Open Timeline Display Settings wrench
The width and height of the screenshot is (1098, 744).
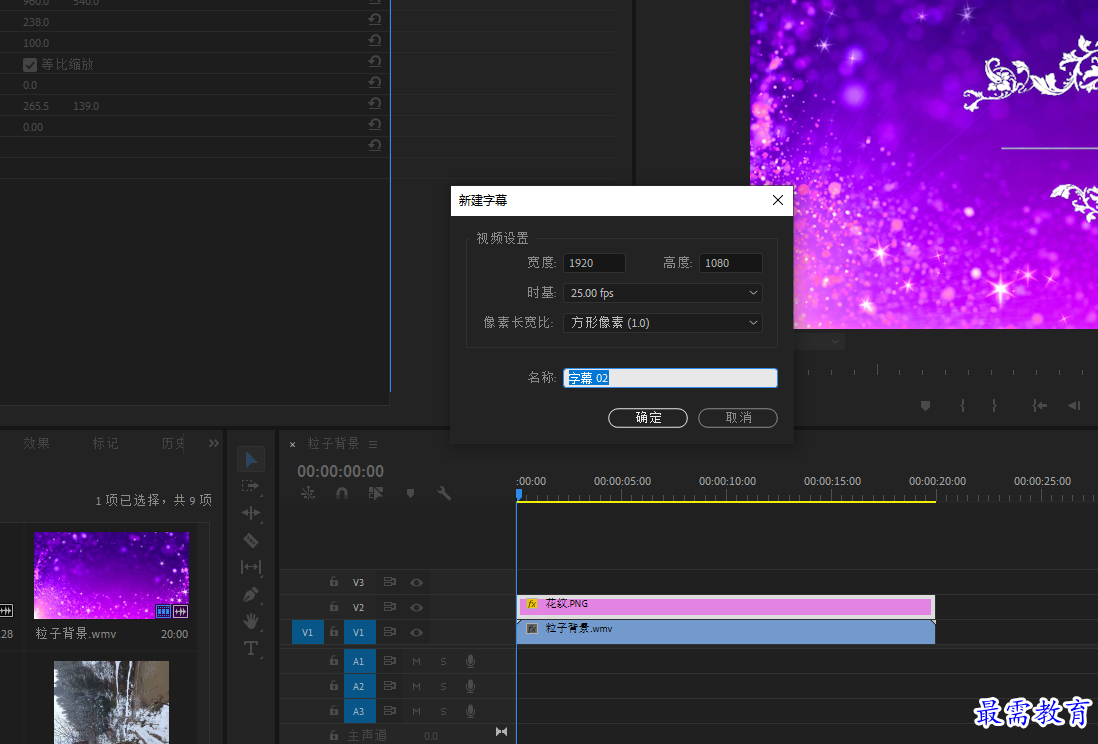(444, 493)
